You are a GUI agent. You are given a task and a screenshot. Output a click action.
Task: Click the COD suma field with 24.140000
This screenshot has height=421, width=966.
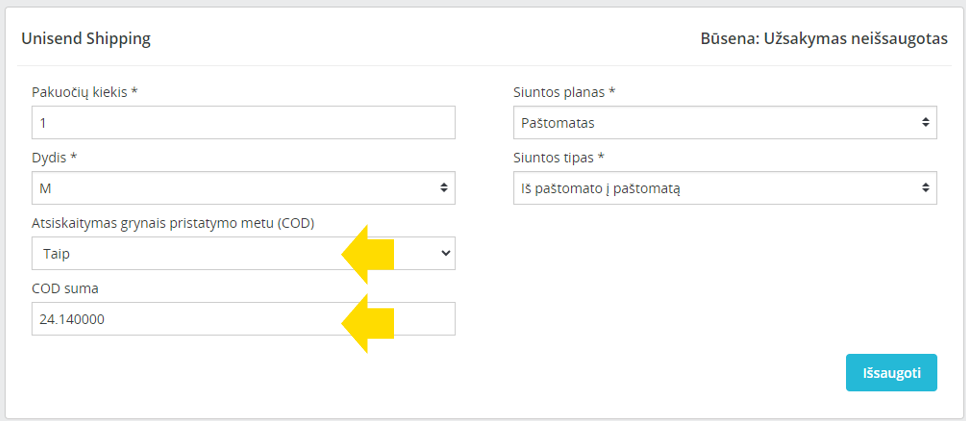243,319
